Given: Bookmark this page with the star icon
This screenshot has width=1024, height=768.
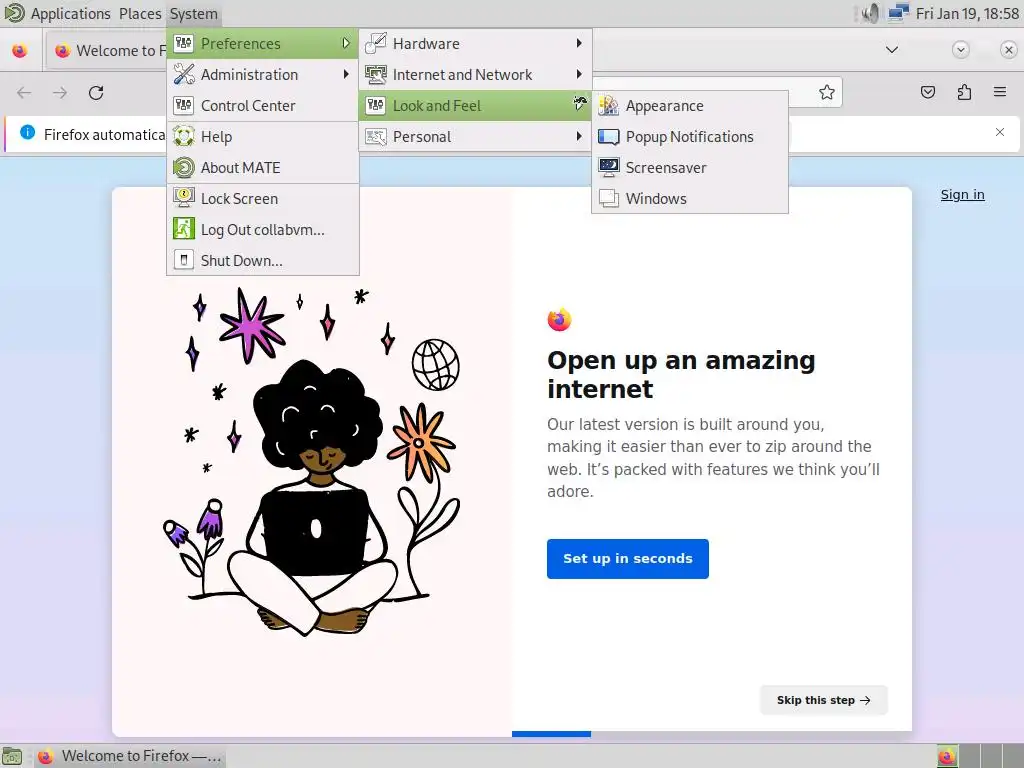Looking at the screenshot, I should click(x=827, y=93).
